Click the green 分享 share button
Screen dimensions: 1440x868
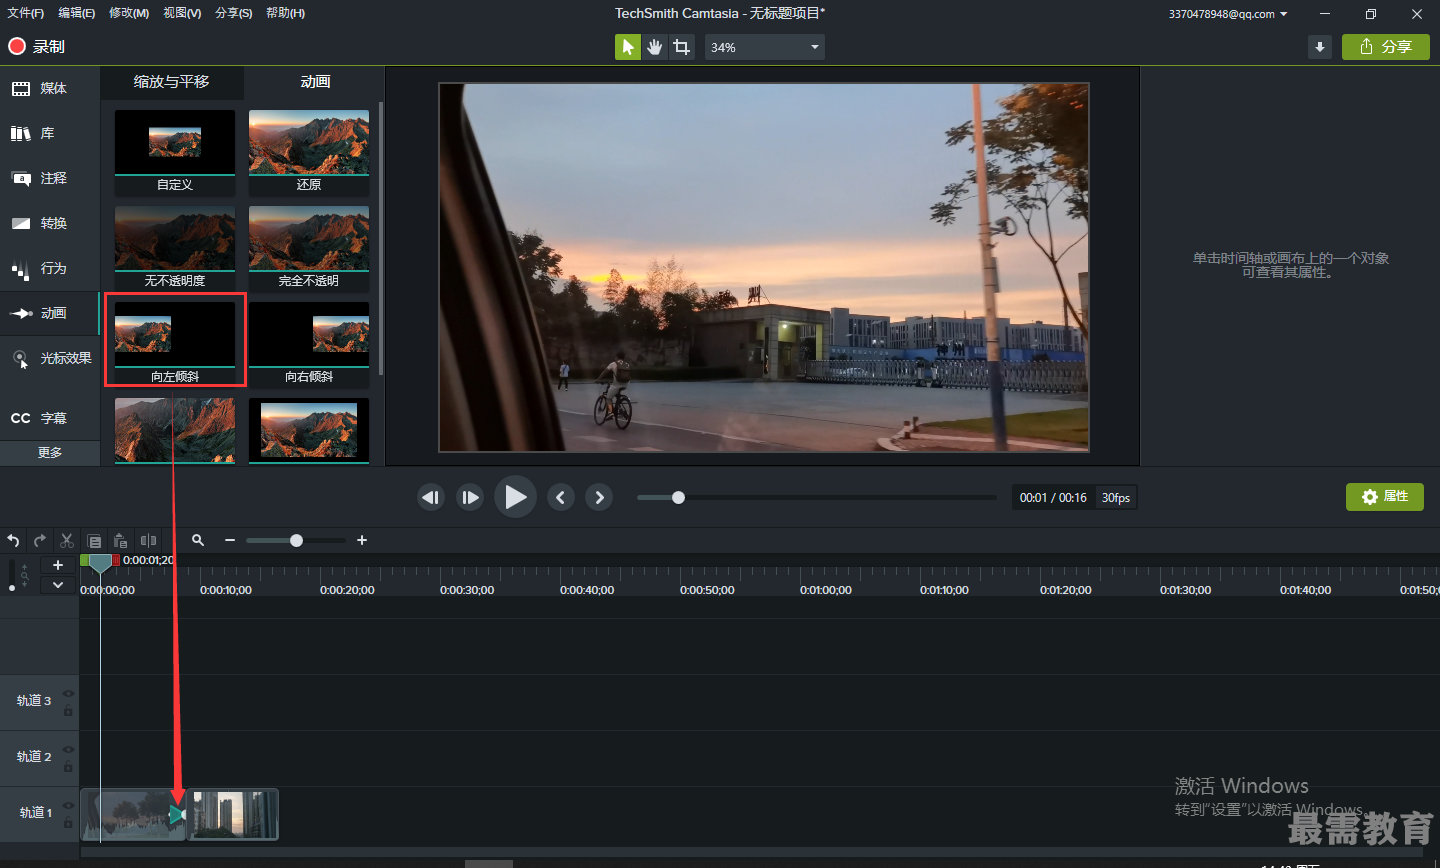[1386, 47]
